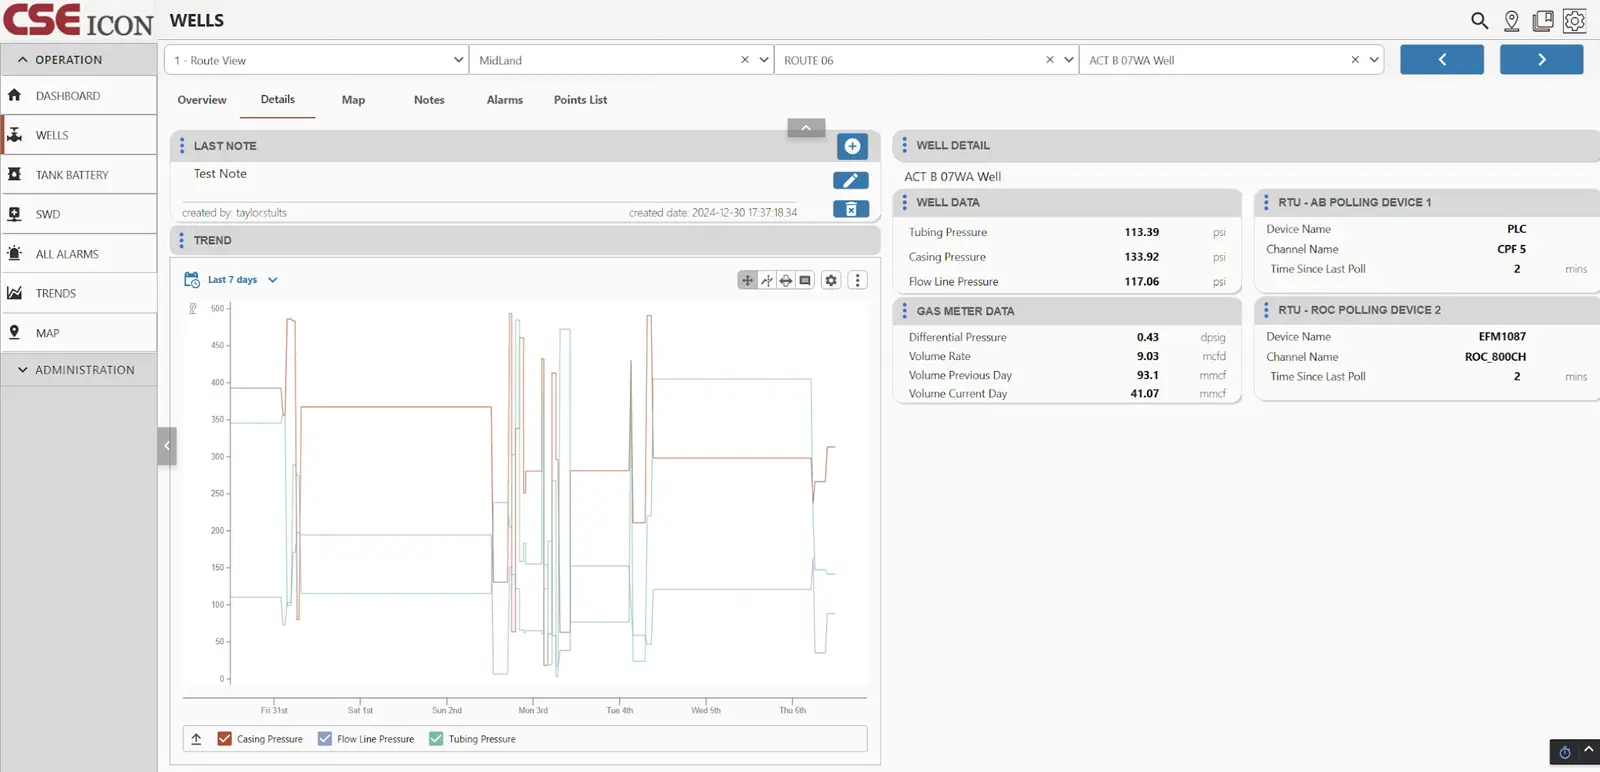Viewport: 1600px width, 772px height.
Task: Clear the ROUTE 06 selection
Action: [1049, 60]
